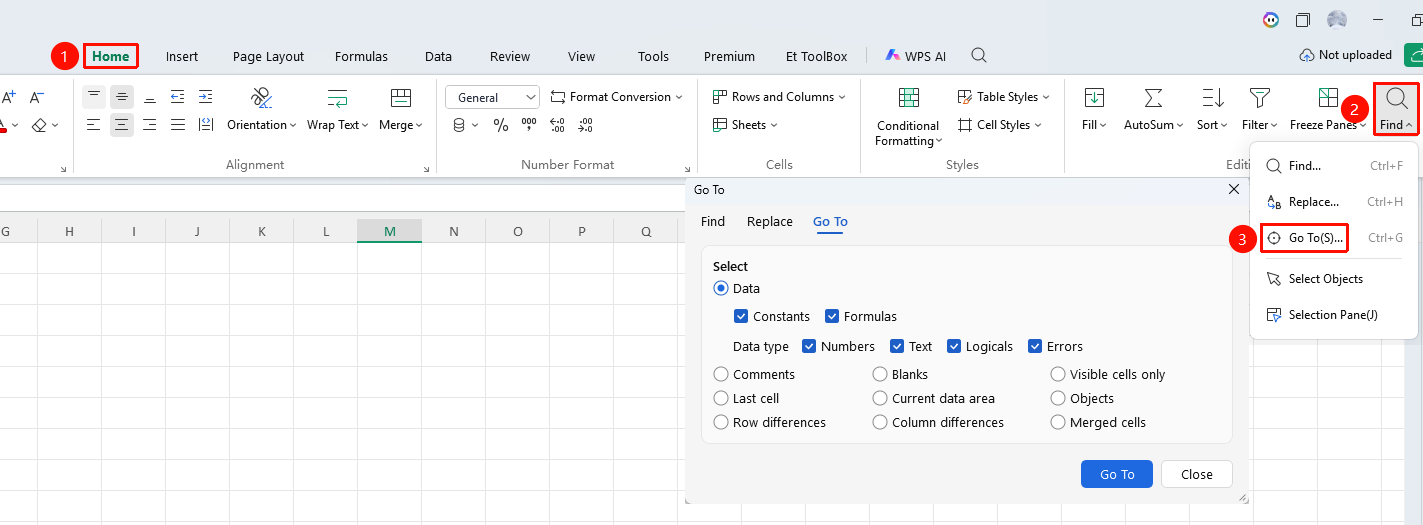This screenshot has width=1423, height=525.
Task: Click the Wrap Text icon
Action: point(338,98)
